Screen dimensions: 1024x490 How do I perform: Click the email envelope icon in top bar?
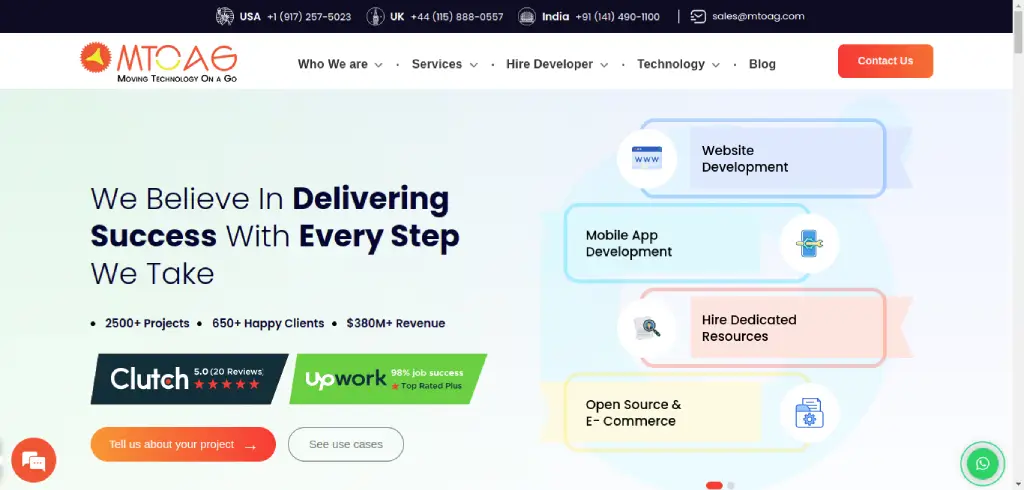698,16
